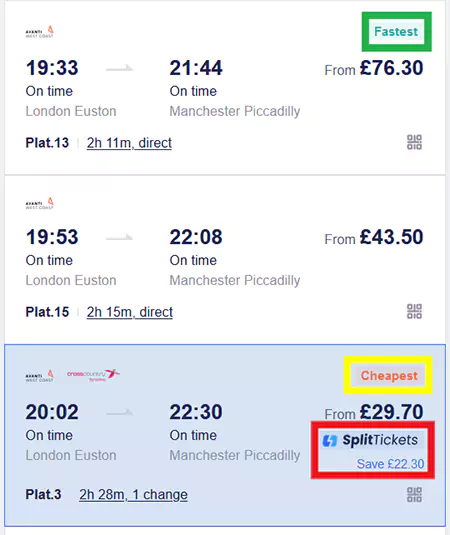Image resolution: width=450 pixels, height=535 pixels.
Task: Click Avanti West Coast logo on 19:33 journey
Action: click(x=40, y=32)
